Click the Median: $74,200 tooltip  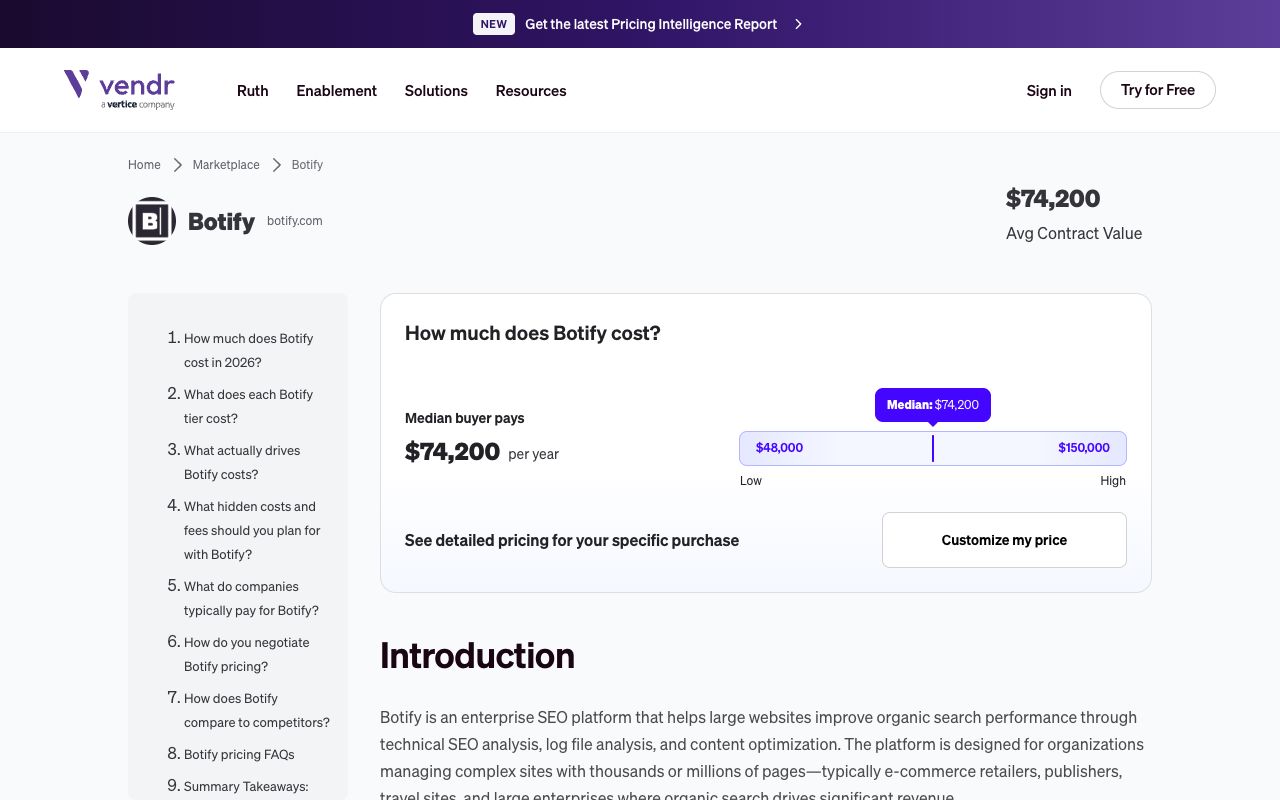933,405
